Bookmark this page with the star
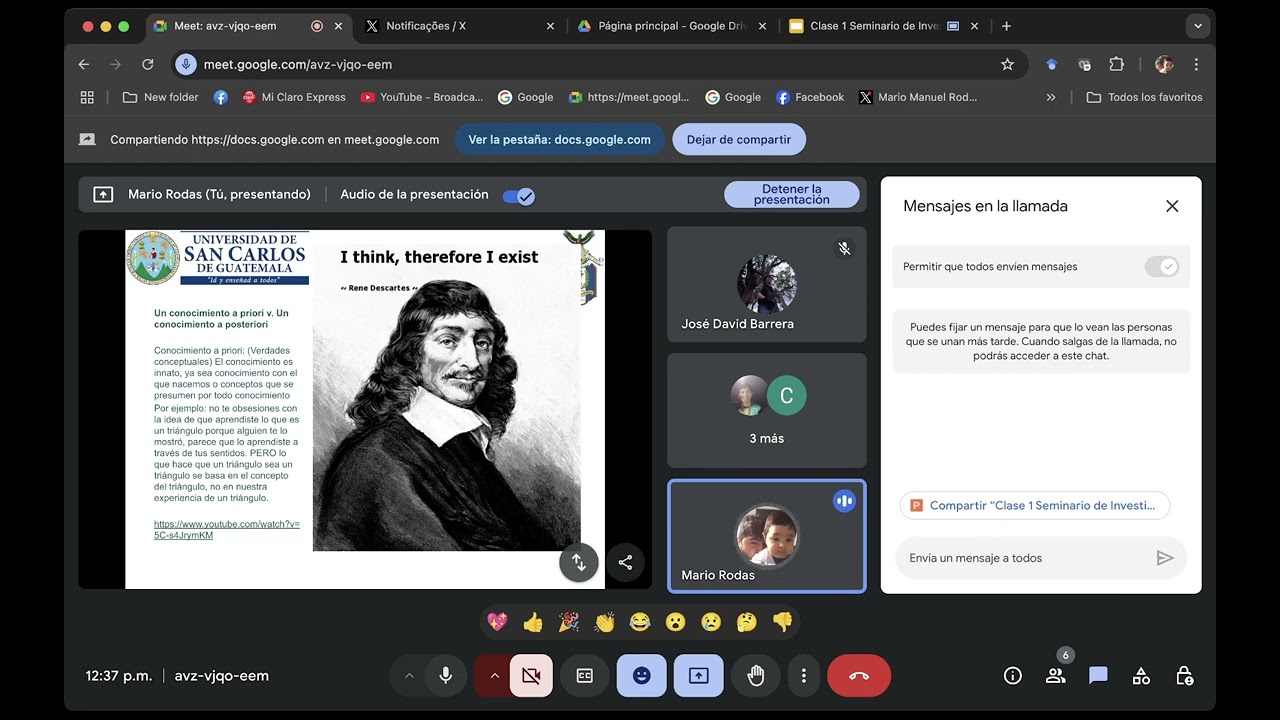1280x720 pixels. coord(1007,64)
